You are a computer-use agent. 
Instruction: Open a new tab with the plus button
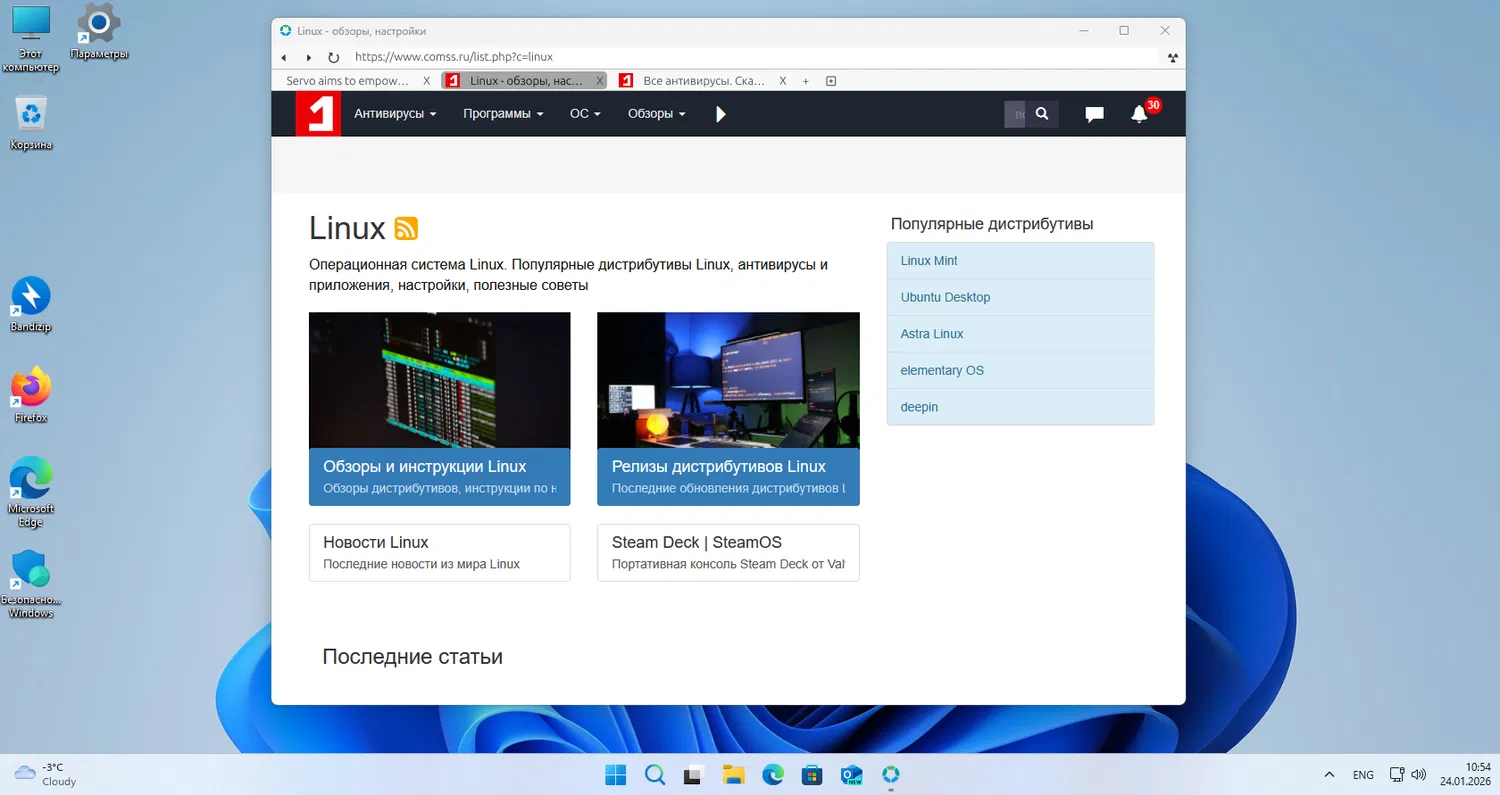pyautogui.click(x=806, y=81)
